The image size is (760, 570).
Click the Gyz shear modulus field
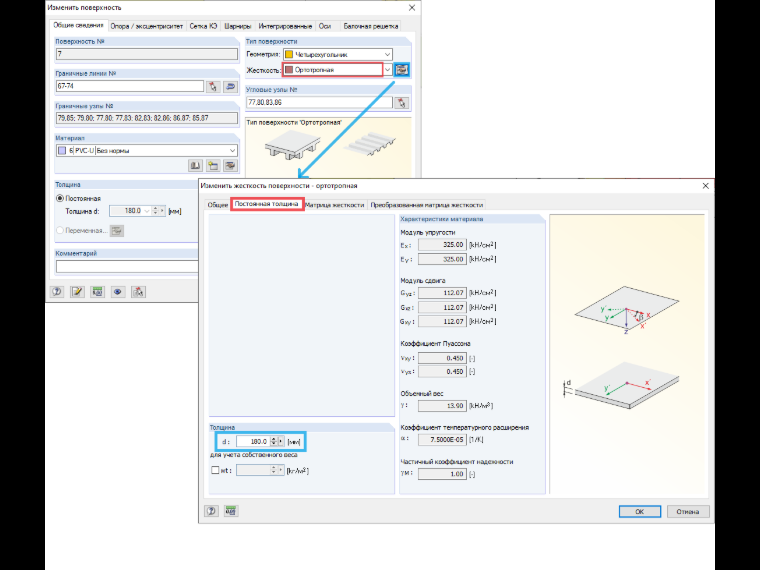tap(442, 293)
